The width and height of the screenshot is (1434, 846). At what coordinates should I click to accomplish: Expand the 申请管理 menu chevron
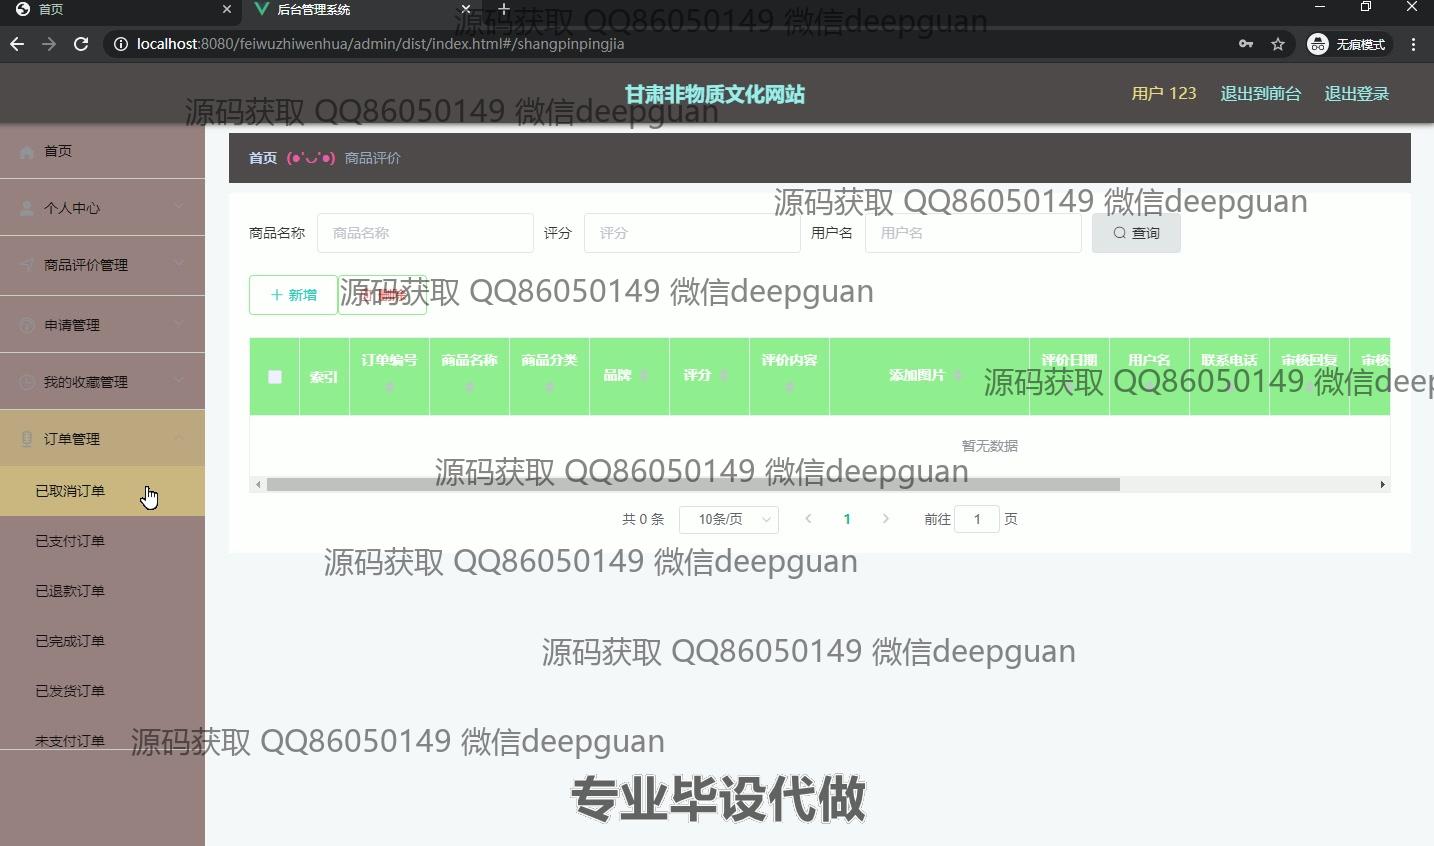[x=178, y=324]
